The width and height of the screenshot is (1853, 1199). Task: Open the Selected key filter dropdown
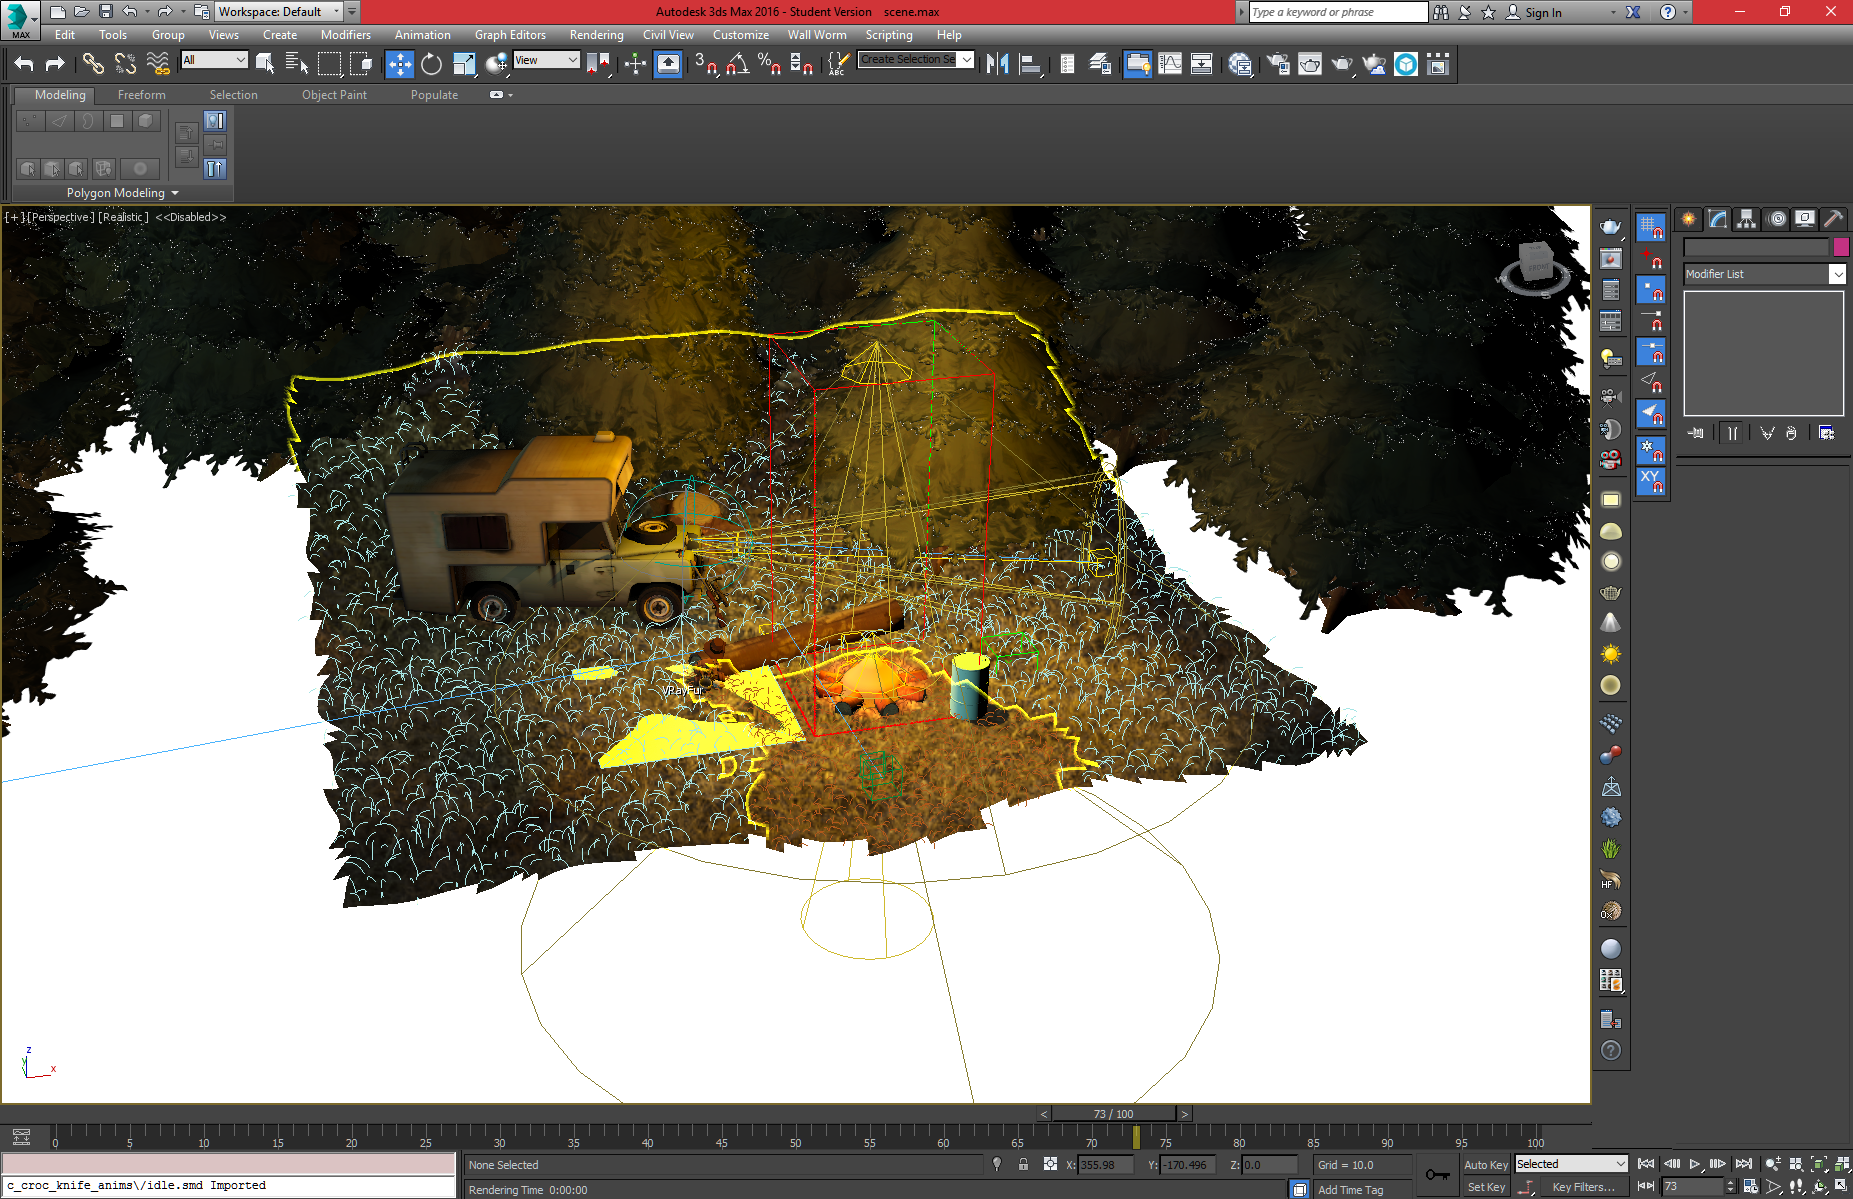click(1571, 1164)
